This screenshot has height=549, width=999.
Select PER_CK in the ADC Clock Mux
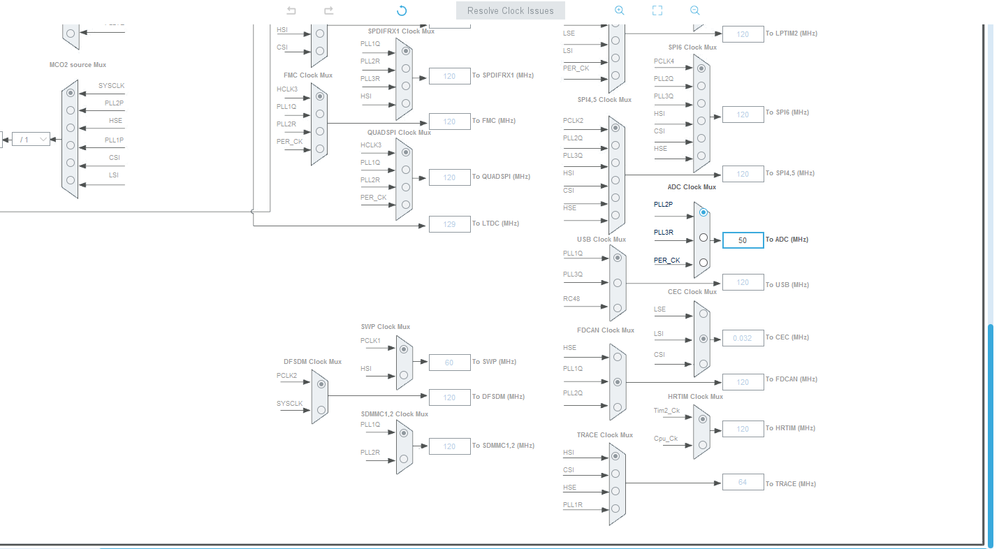pyautogui.click(x=703, y=262)
